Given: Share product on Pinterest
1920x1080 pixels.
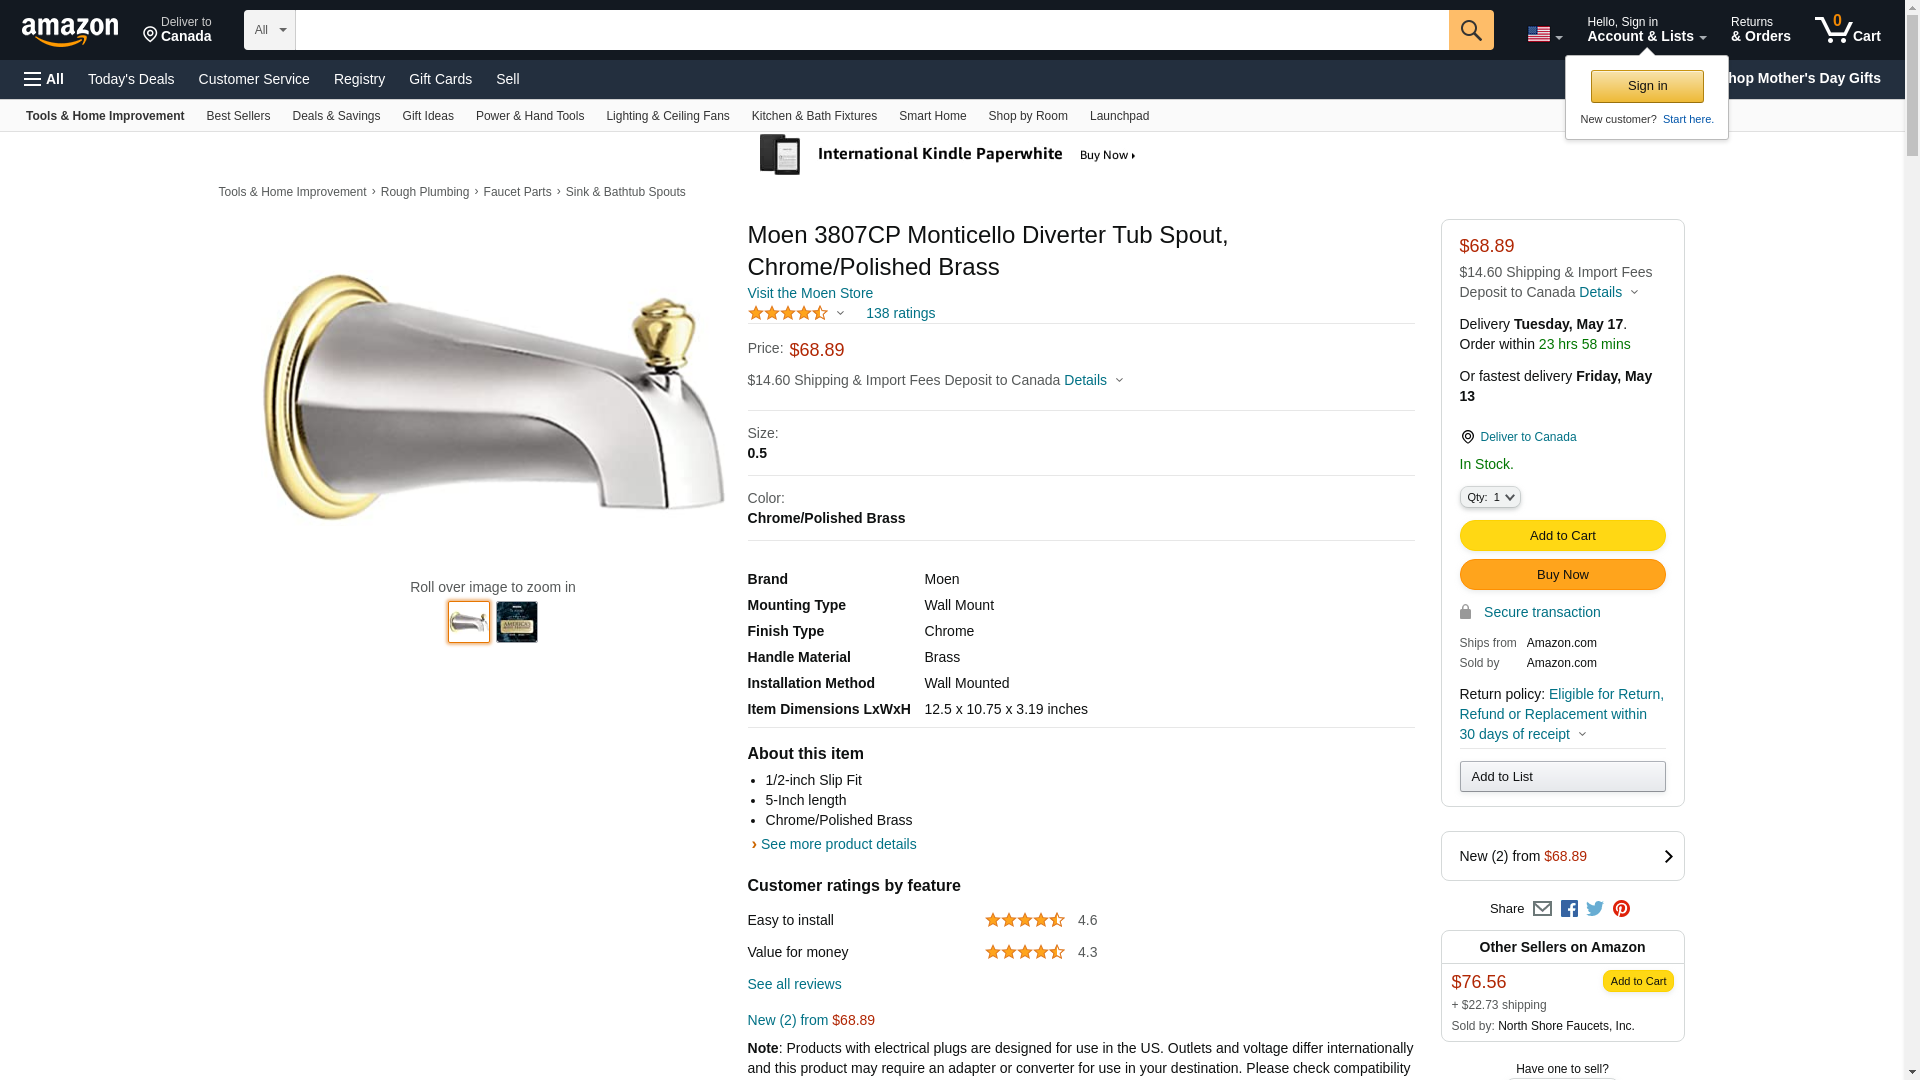Looking at the screenshot, I should point(1621,909).
